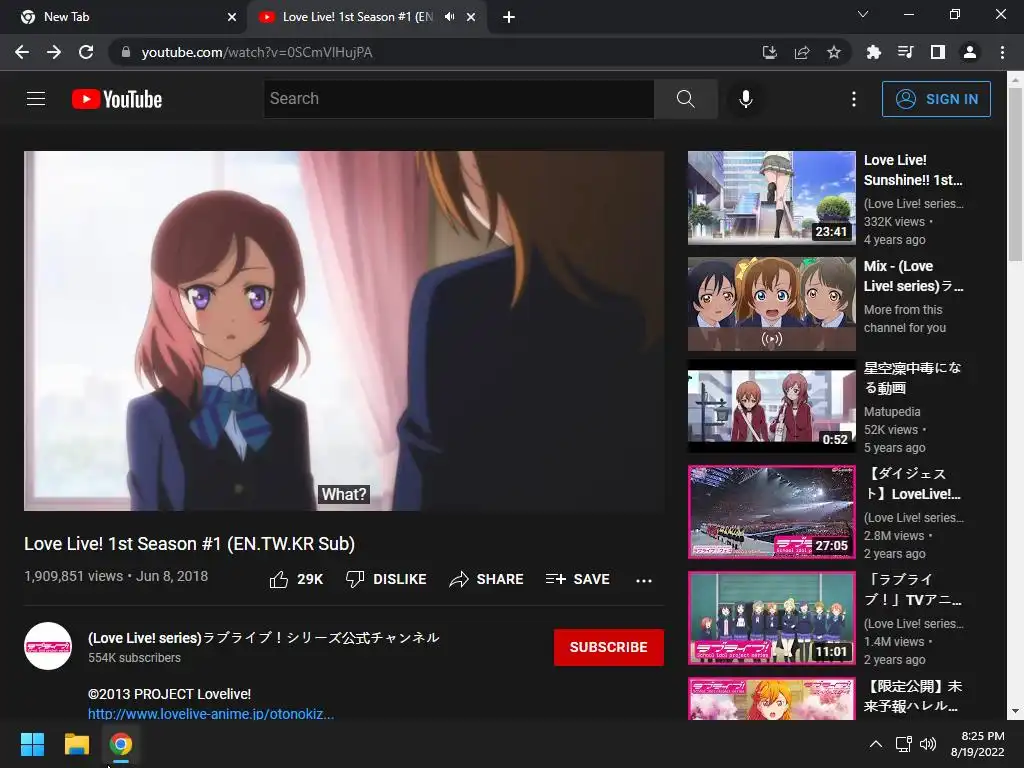This screenshot has height=768, width=1024.
Task: Open the Windows Start menu
Action: (32, 744)
